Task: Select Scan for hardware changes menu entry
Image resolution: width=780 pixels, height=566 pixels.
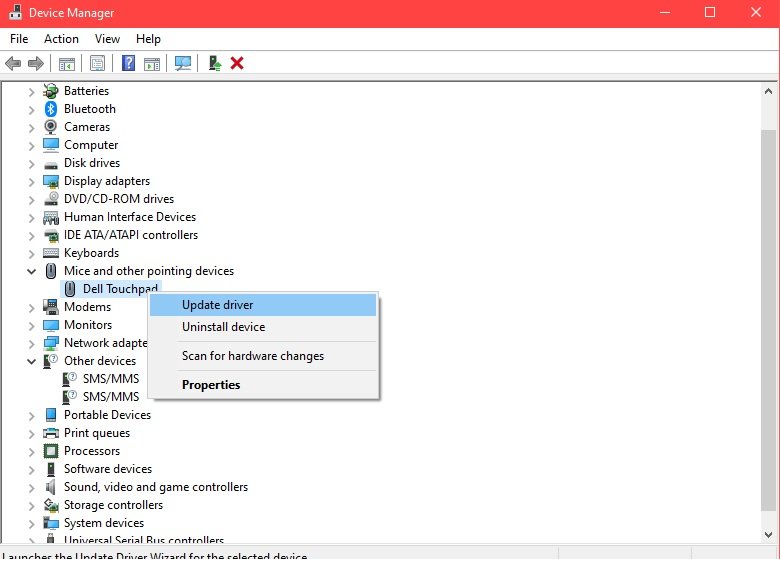Action: click(x=263, y=356)
